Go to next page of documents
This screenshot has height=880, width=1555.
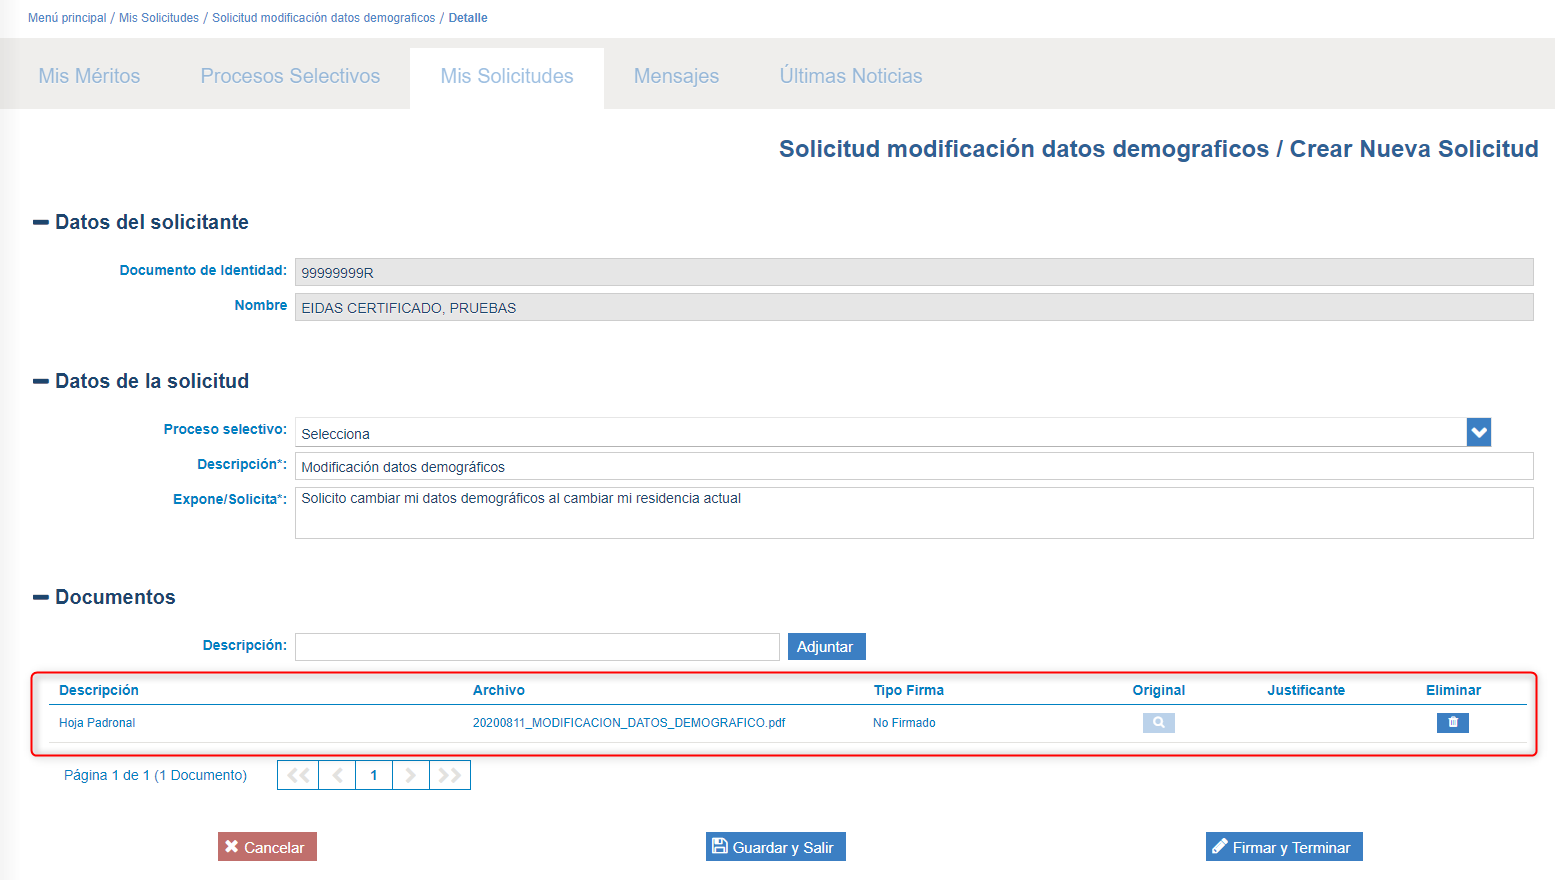coord(411,775)
